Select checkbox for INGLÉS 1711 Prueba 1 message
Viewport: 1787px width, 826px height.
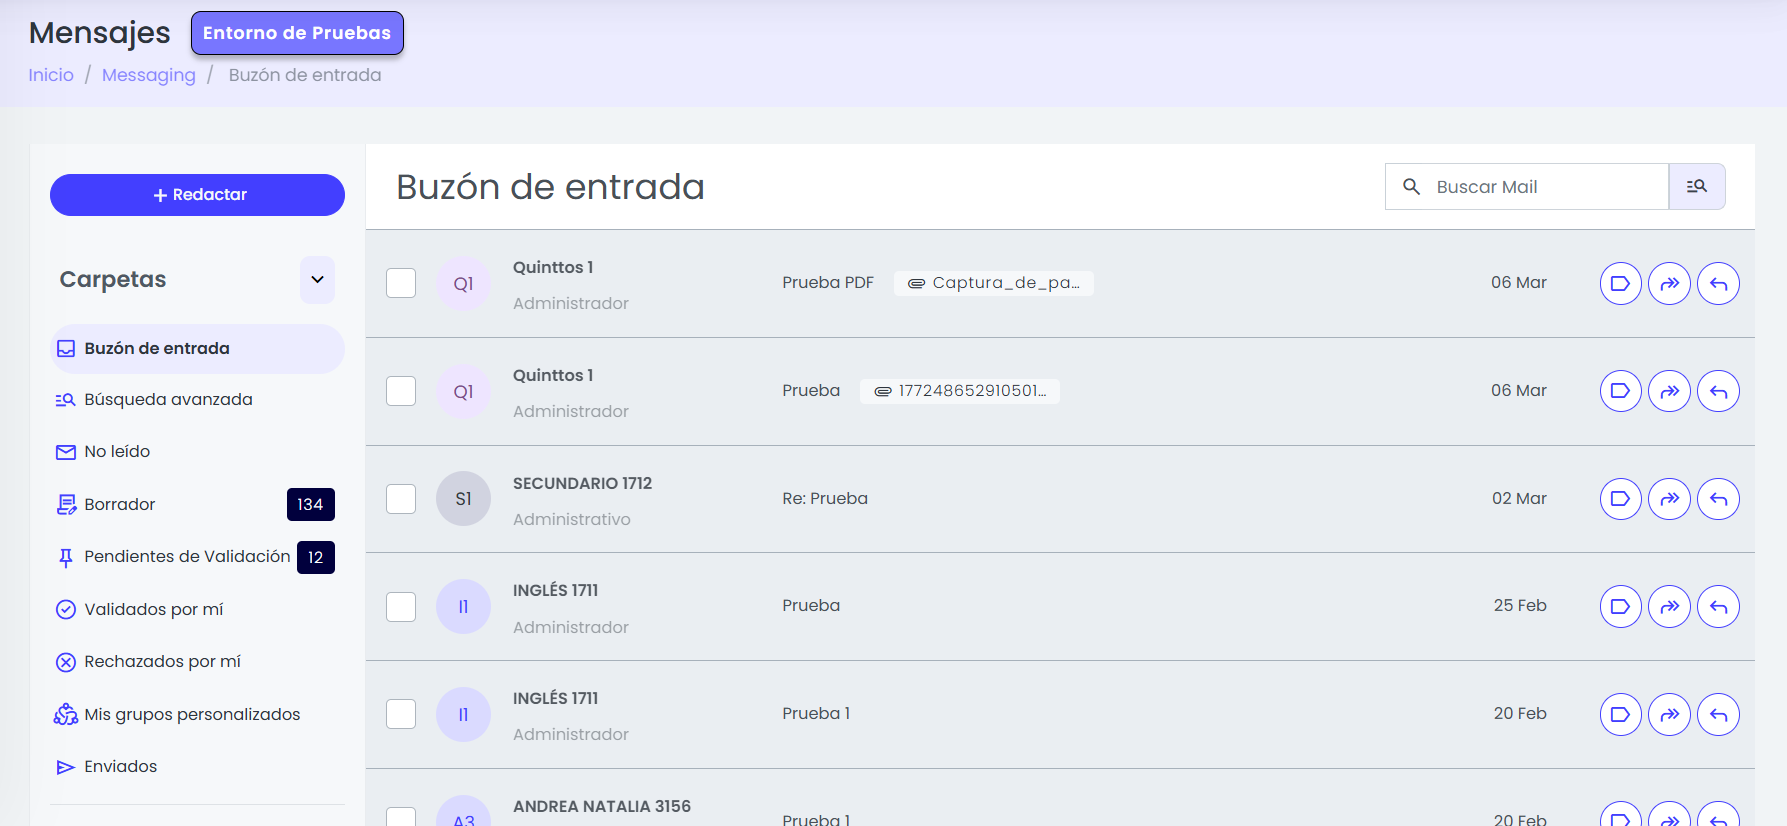tap(401, 714)
